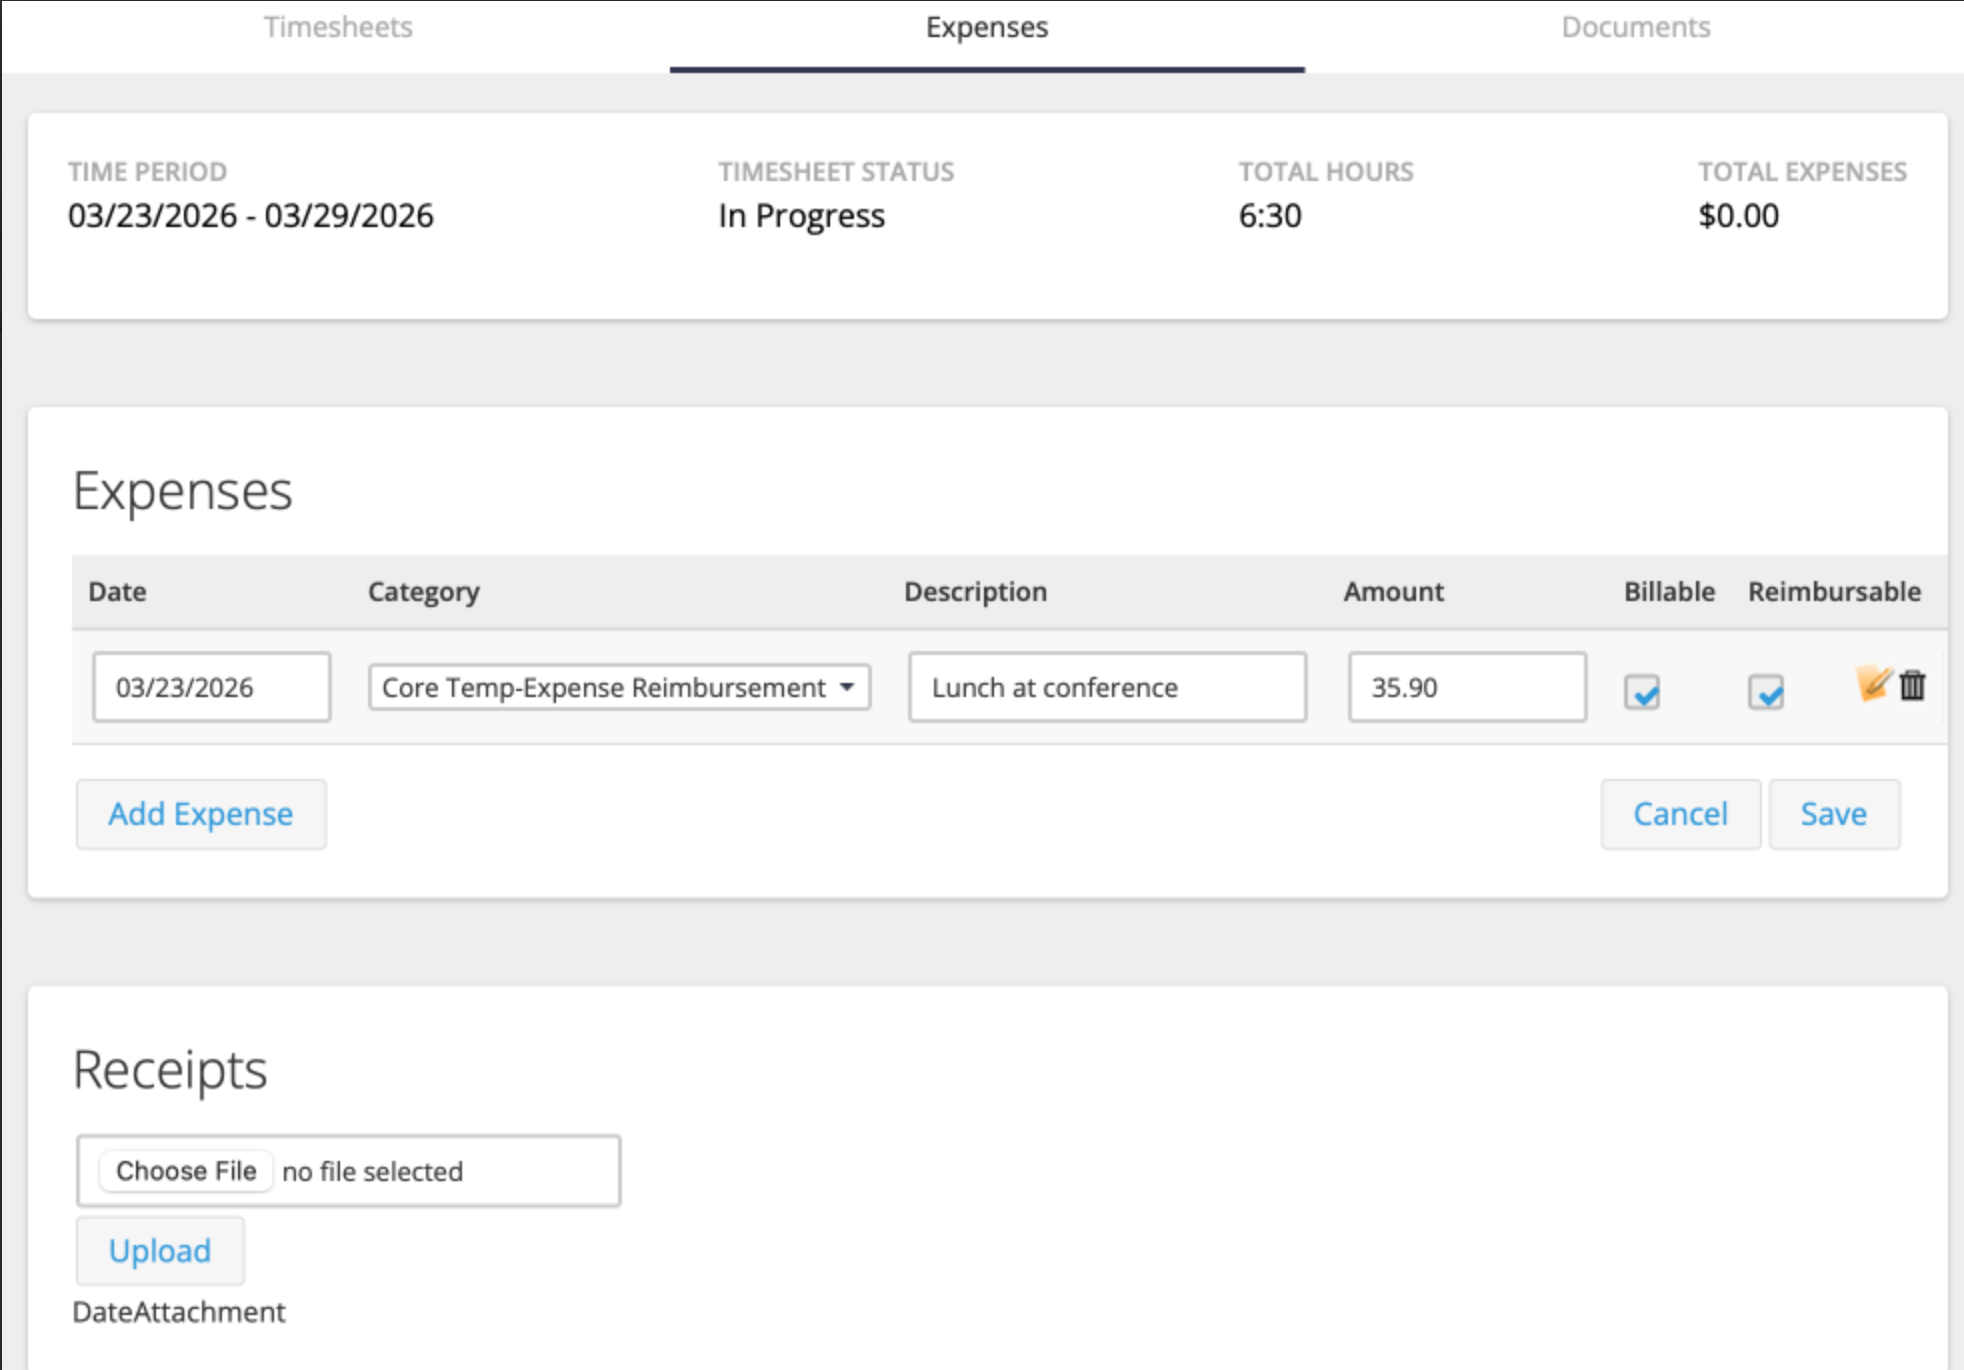
Task: Delete the expense with trash icon
Action: [1912, 686]
